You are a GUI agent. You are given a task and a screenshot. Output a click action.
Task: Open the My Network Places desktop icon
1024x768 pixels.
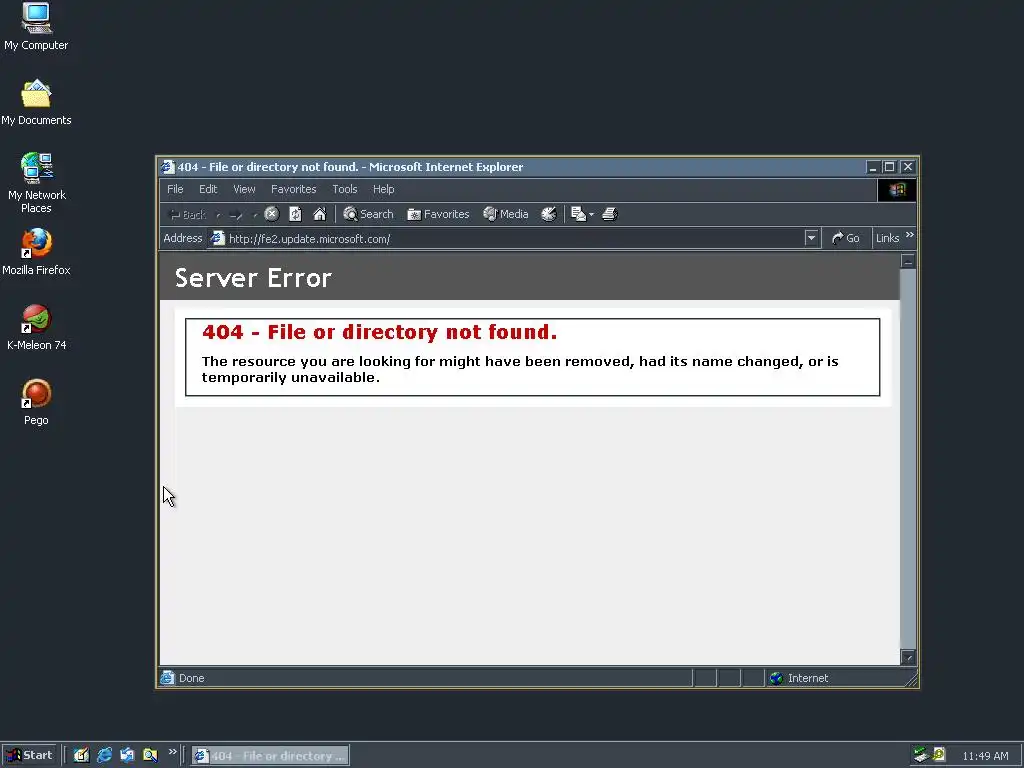(x=37, y=183)
